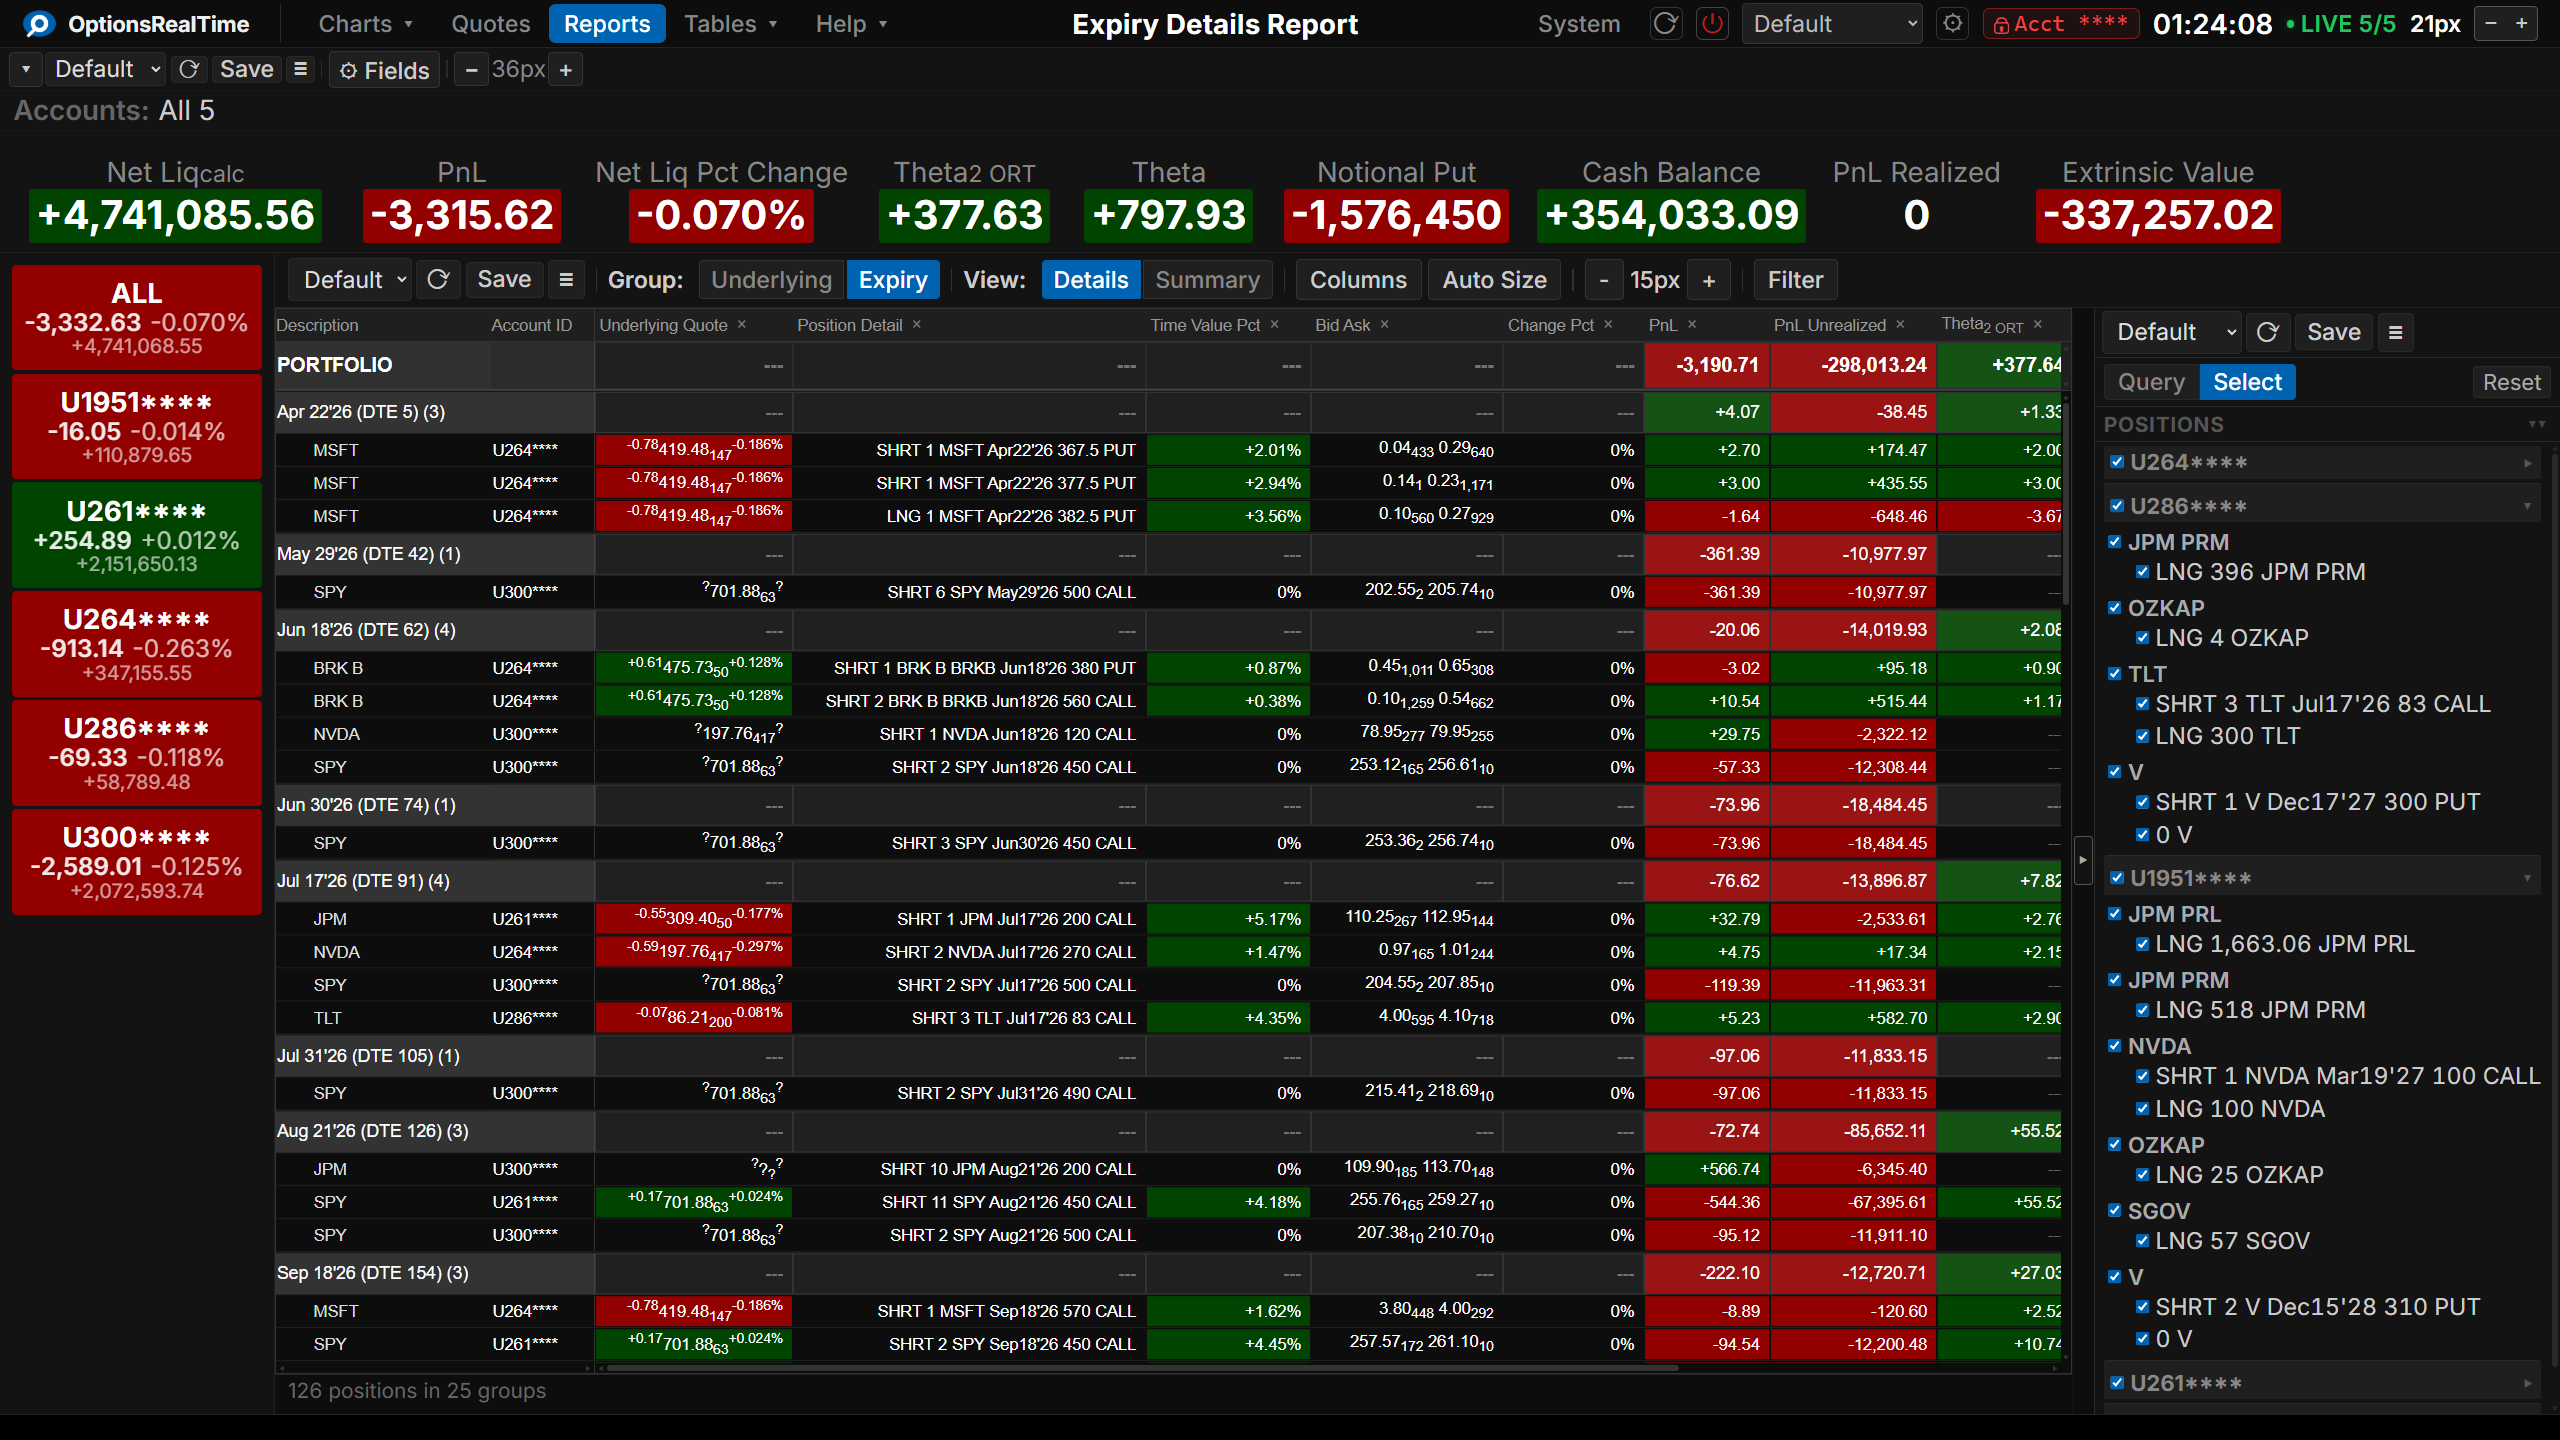The height and width of the screenshot is (1440, 2560).
Task: Open the Columns chooser
Action: (x=1358, y=280)
